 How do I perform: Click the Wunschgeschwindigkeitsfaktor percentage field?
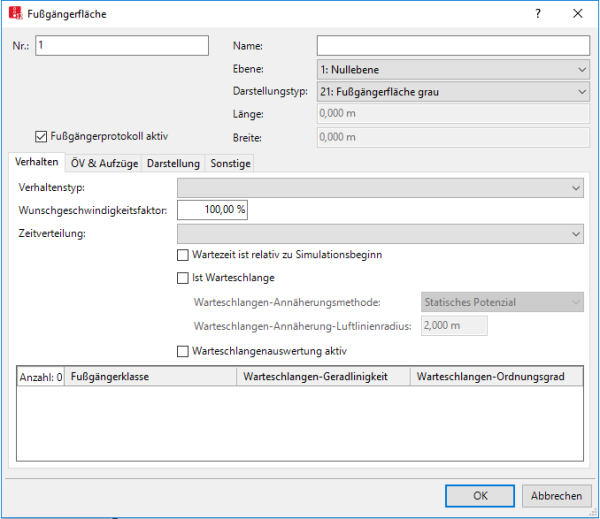(212, 210)
